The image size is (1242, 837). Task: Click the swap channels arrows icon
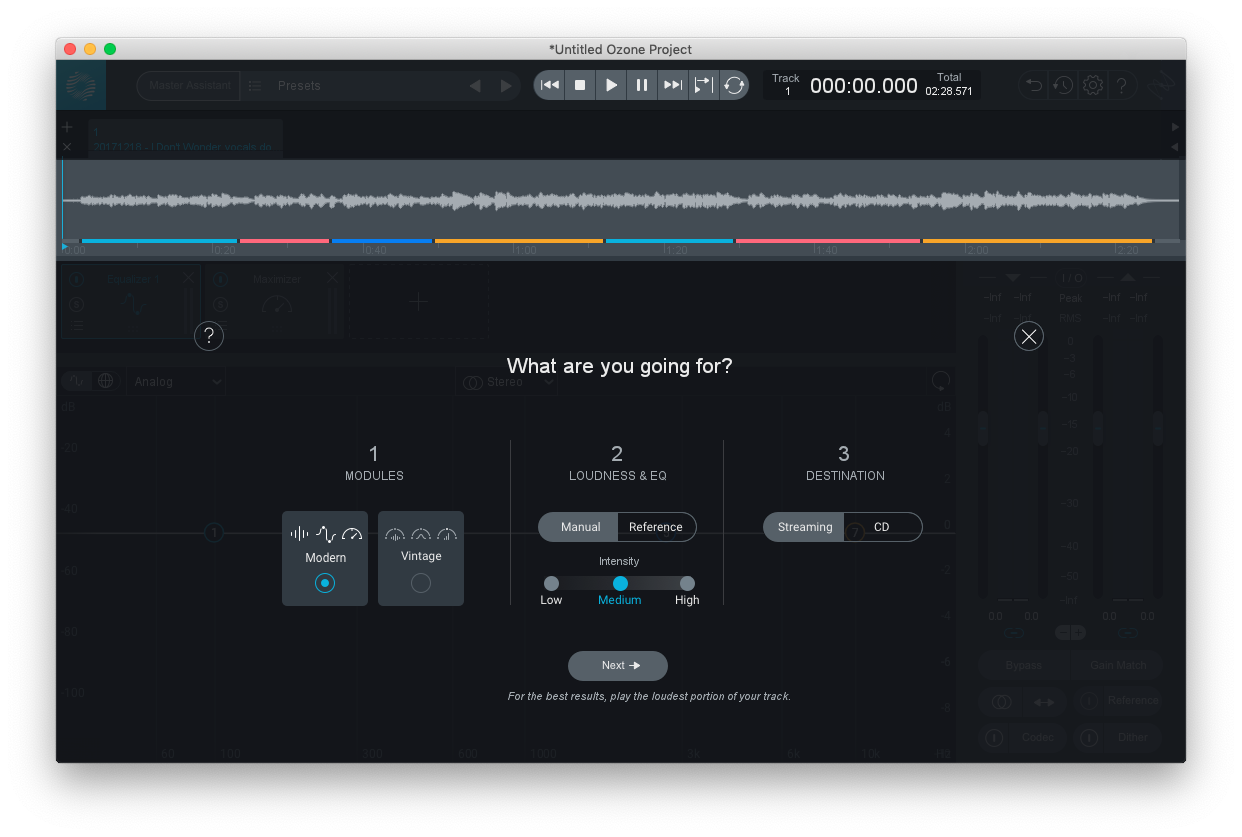pos(1044,702)
